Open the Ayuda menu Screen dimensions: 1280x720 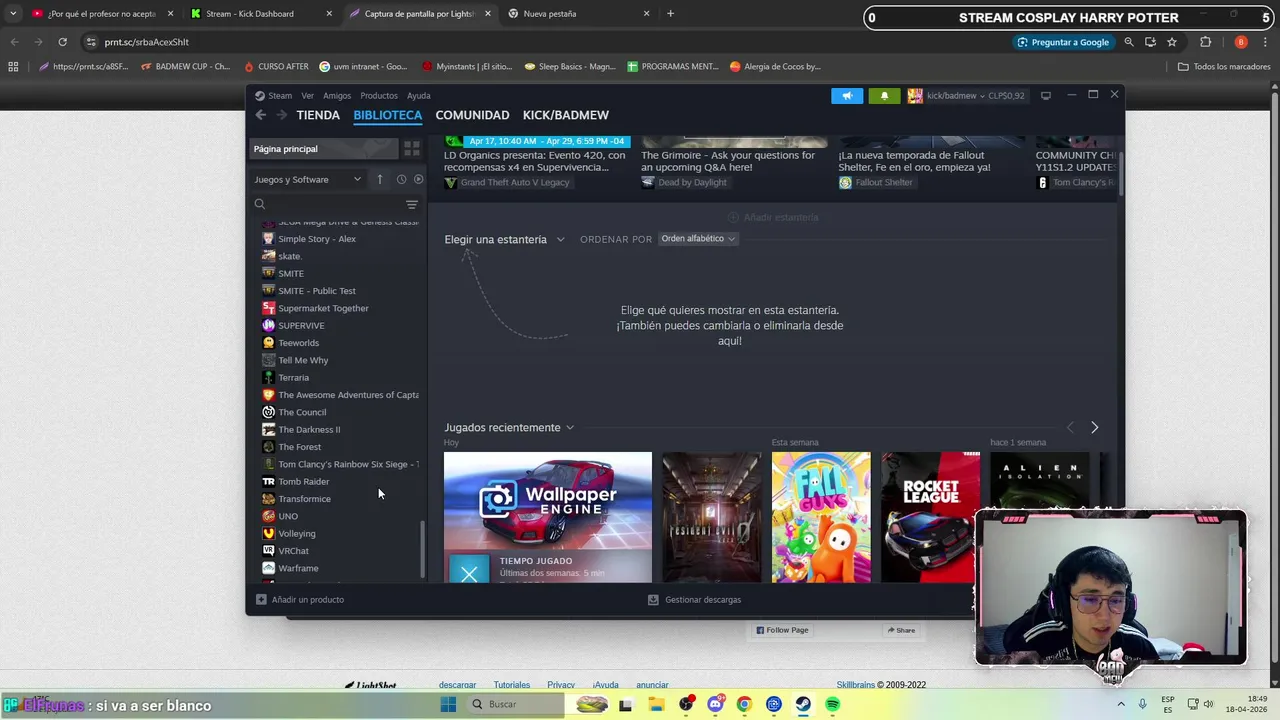pos(418,96)
